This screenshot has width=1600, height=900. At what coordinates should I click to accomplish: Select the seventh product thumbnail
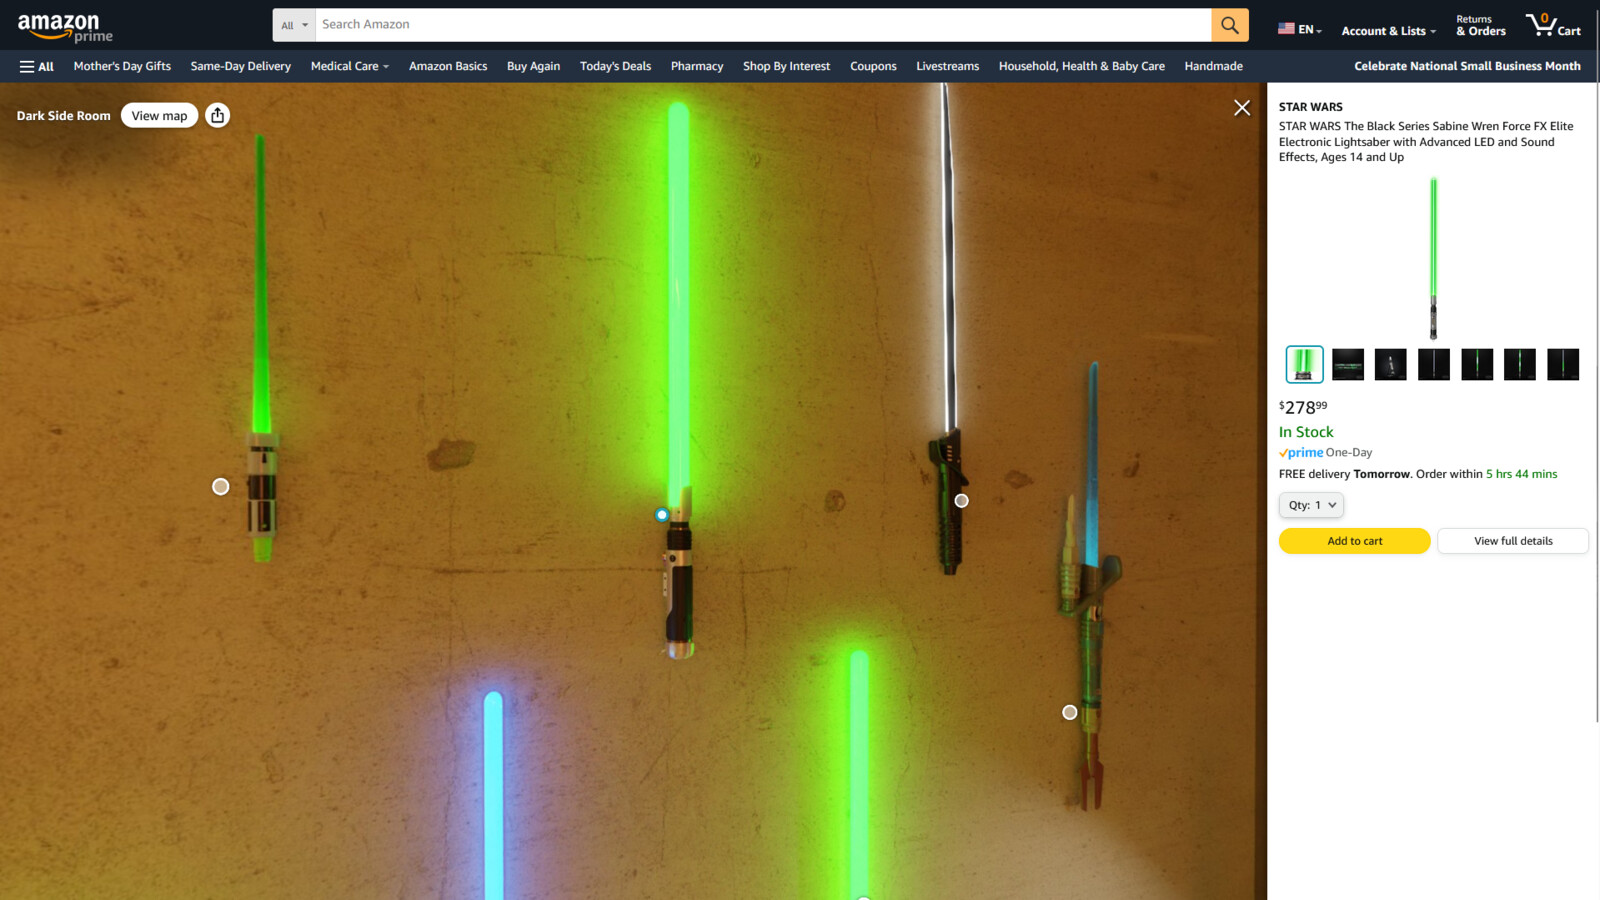point(1563,365)
